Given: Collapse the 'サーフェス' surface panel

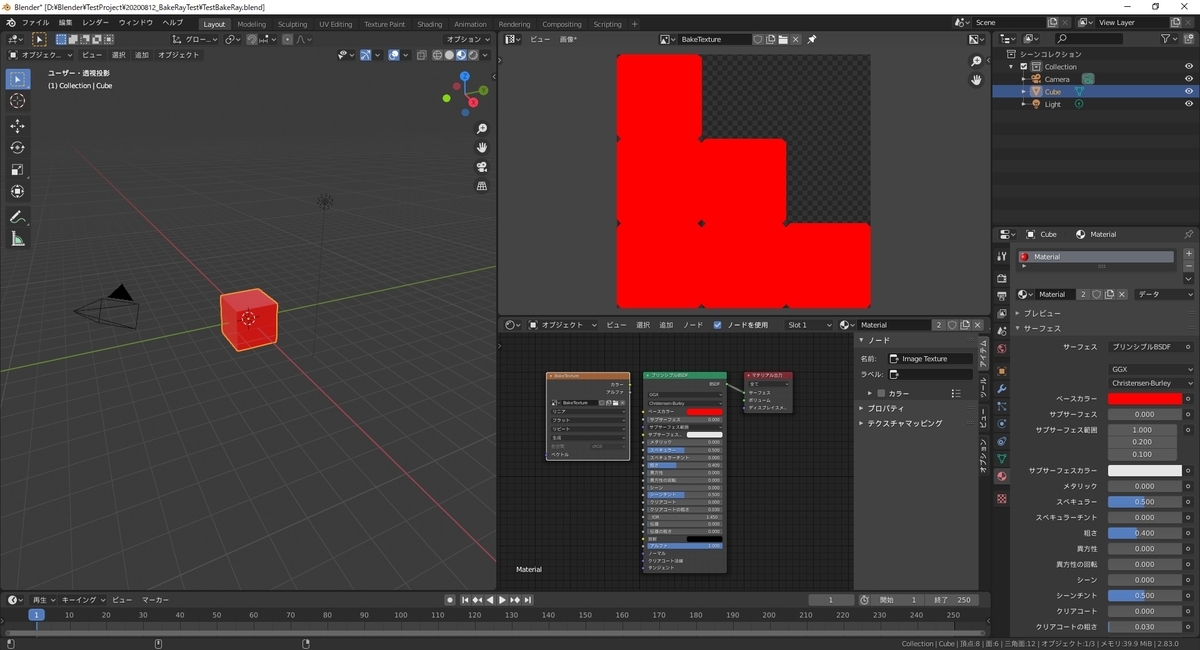Looking at the screenshot, I should click(x=1041, y=328).
